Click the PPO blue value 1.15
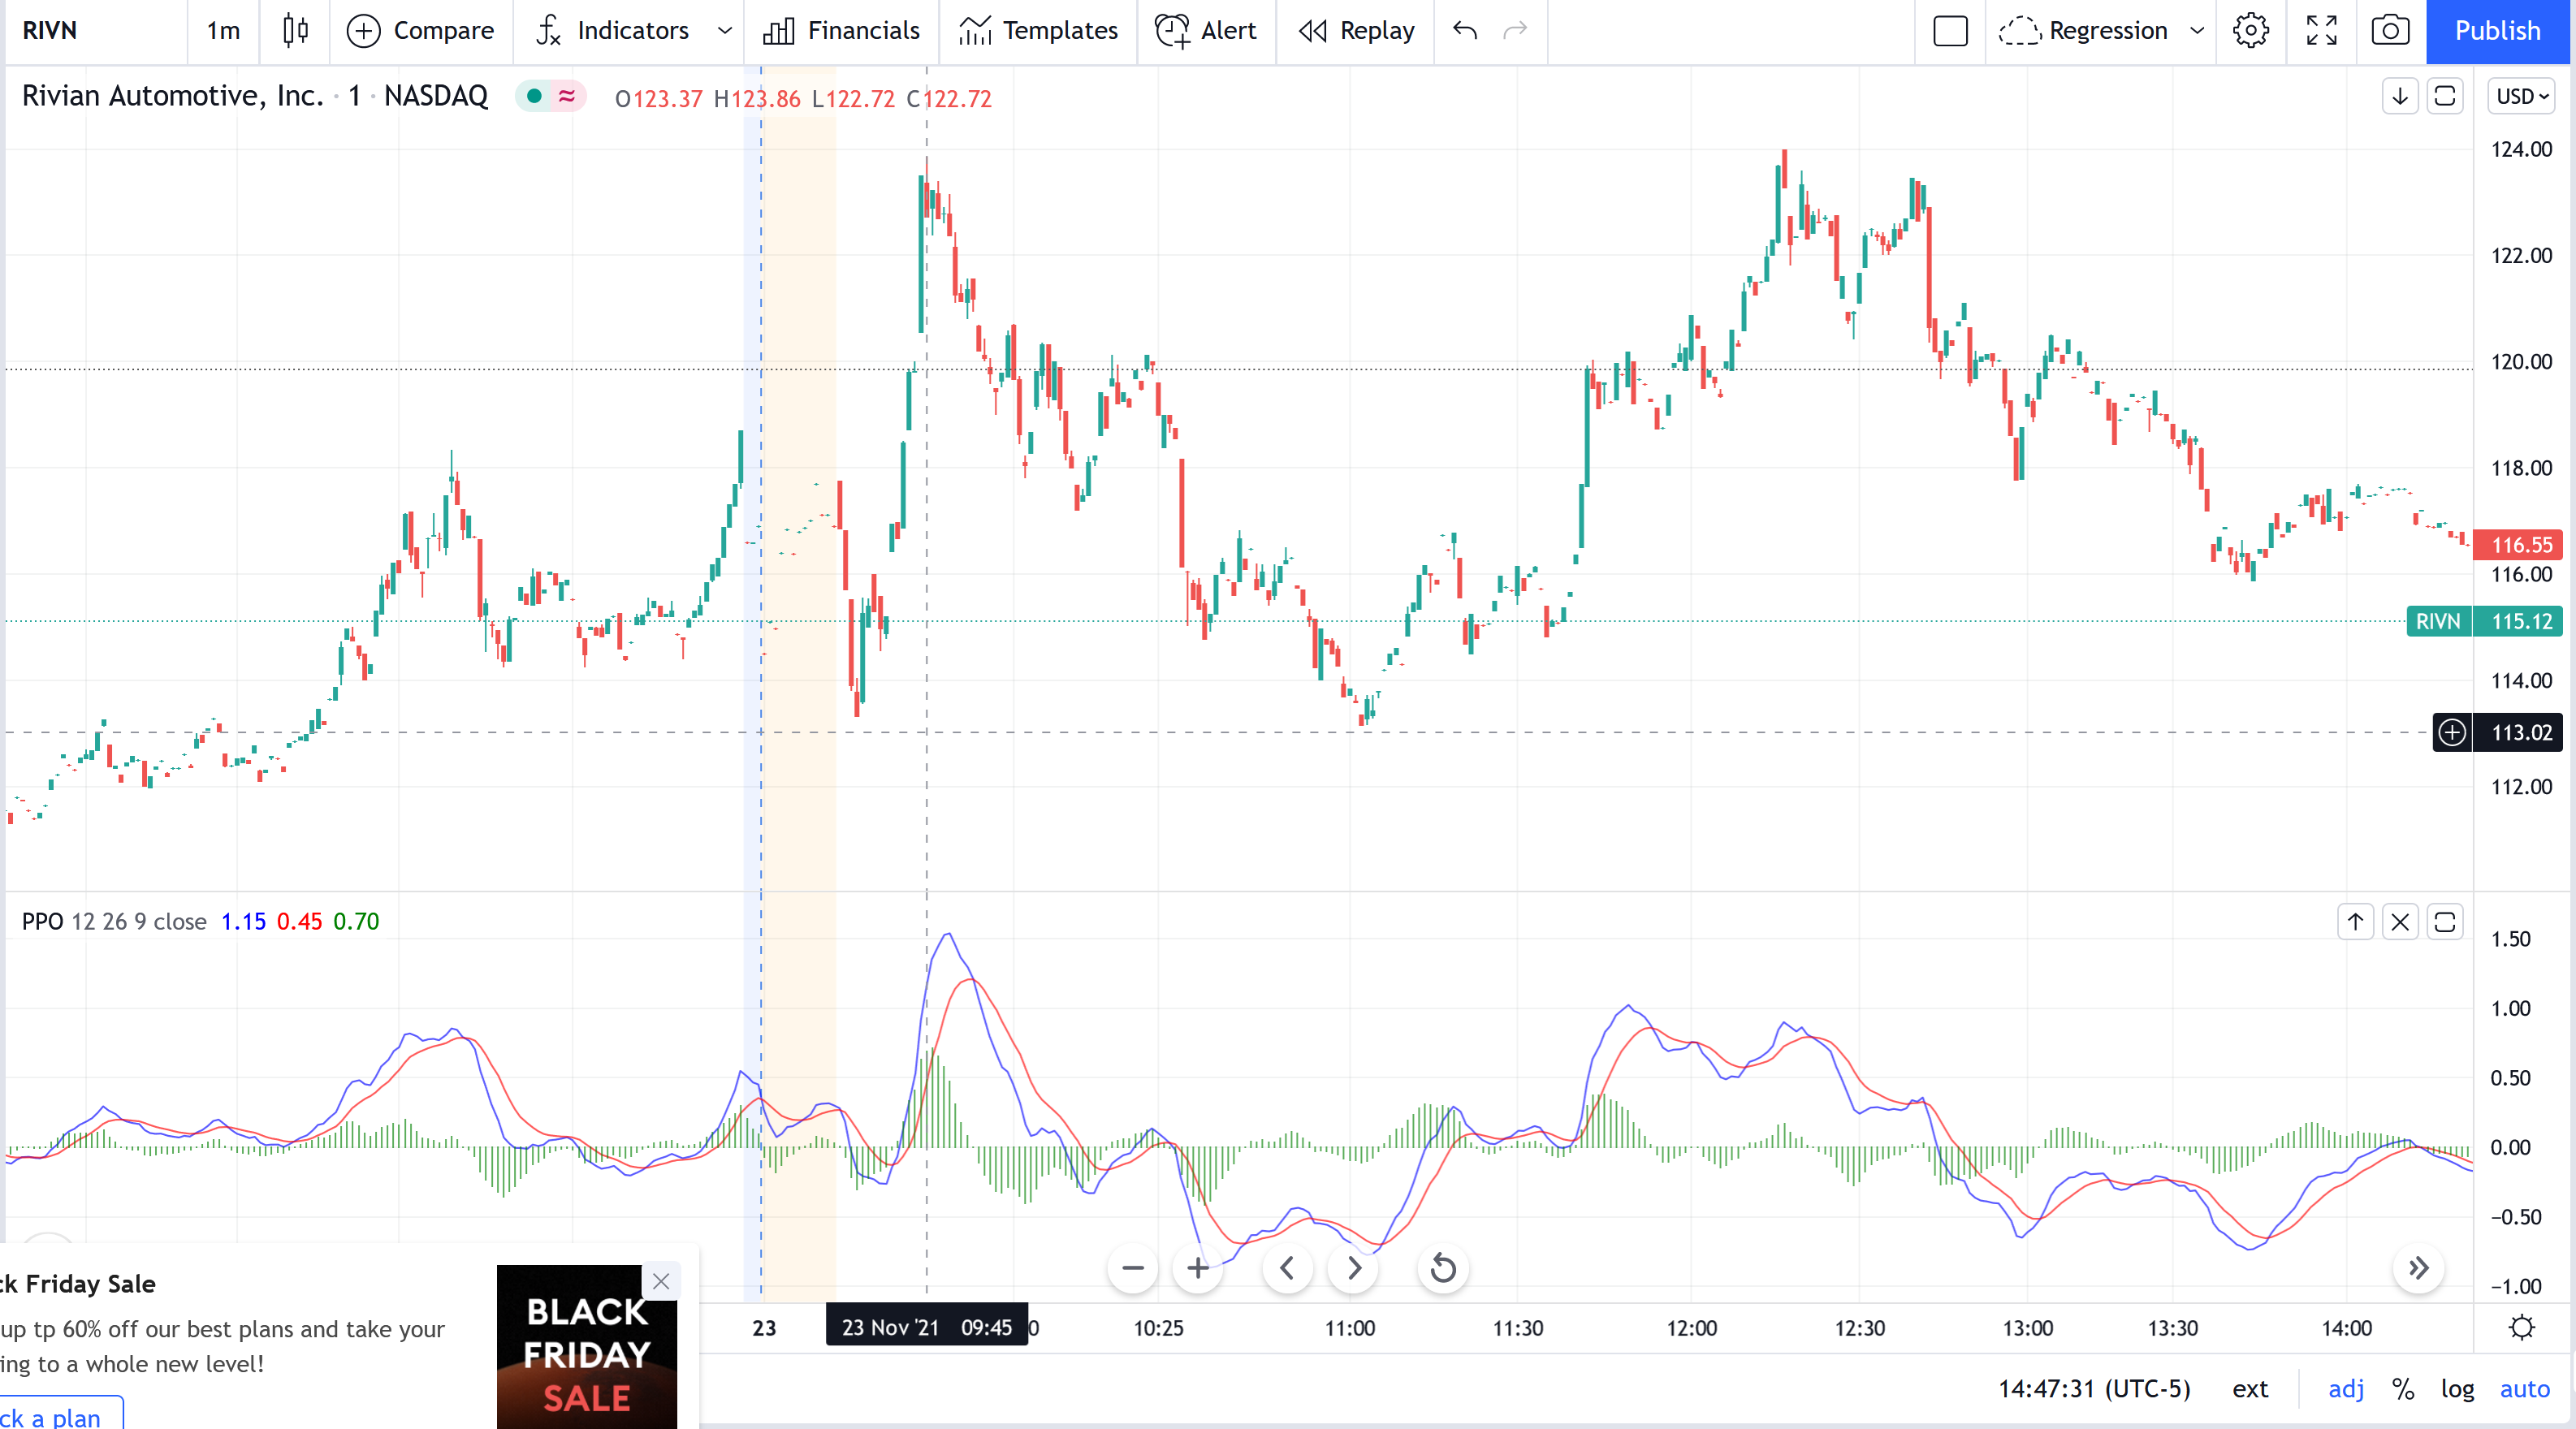2576x1429 pixels. coord(243,921)
